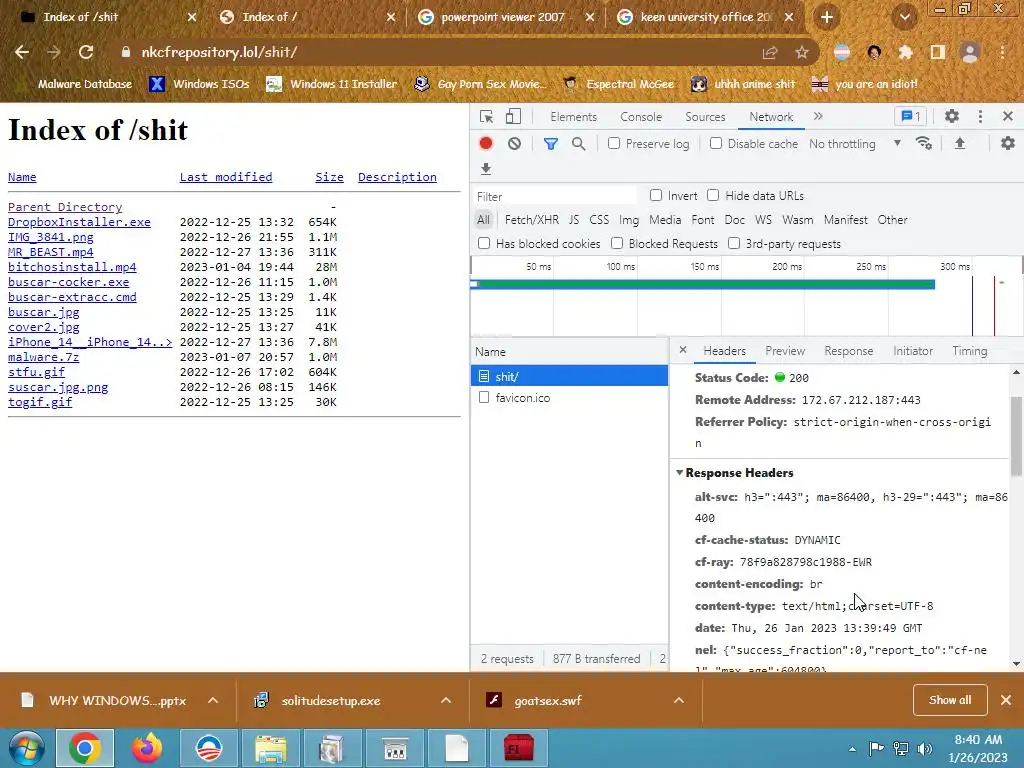Close the request details pane
The image size is (1024, 768).
[x=682, y=350]
